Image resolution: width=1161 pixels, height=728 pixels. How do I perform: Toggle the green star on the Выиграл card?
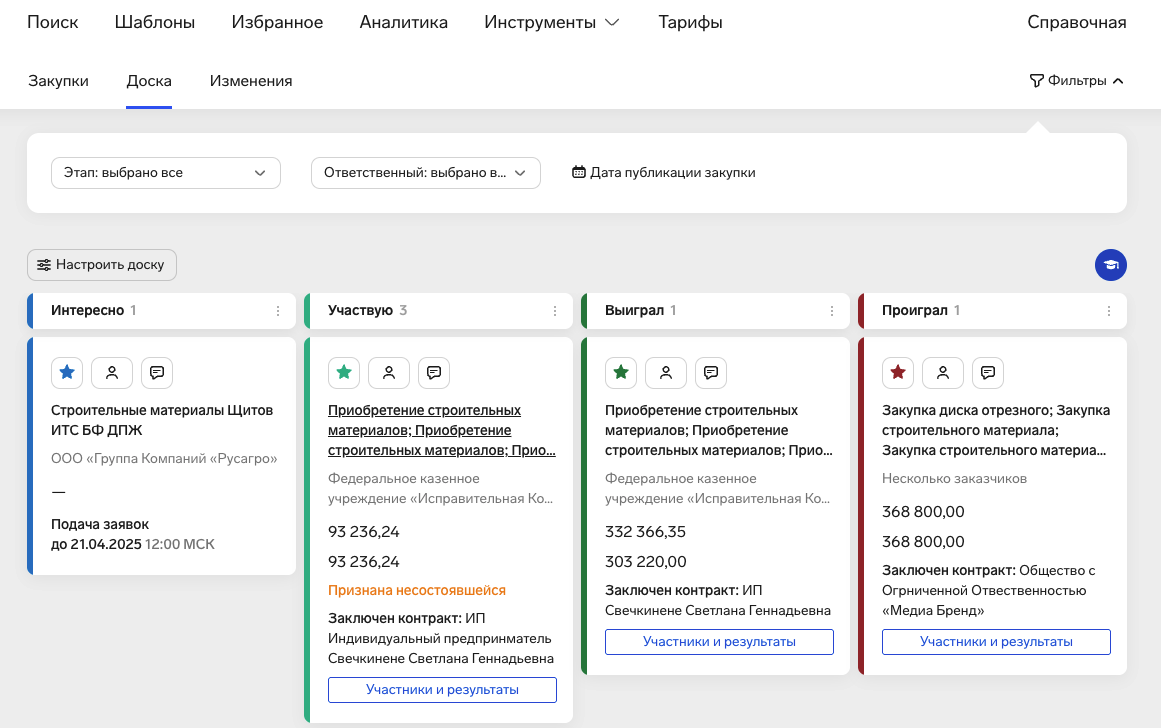[620, 372]
